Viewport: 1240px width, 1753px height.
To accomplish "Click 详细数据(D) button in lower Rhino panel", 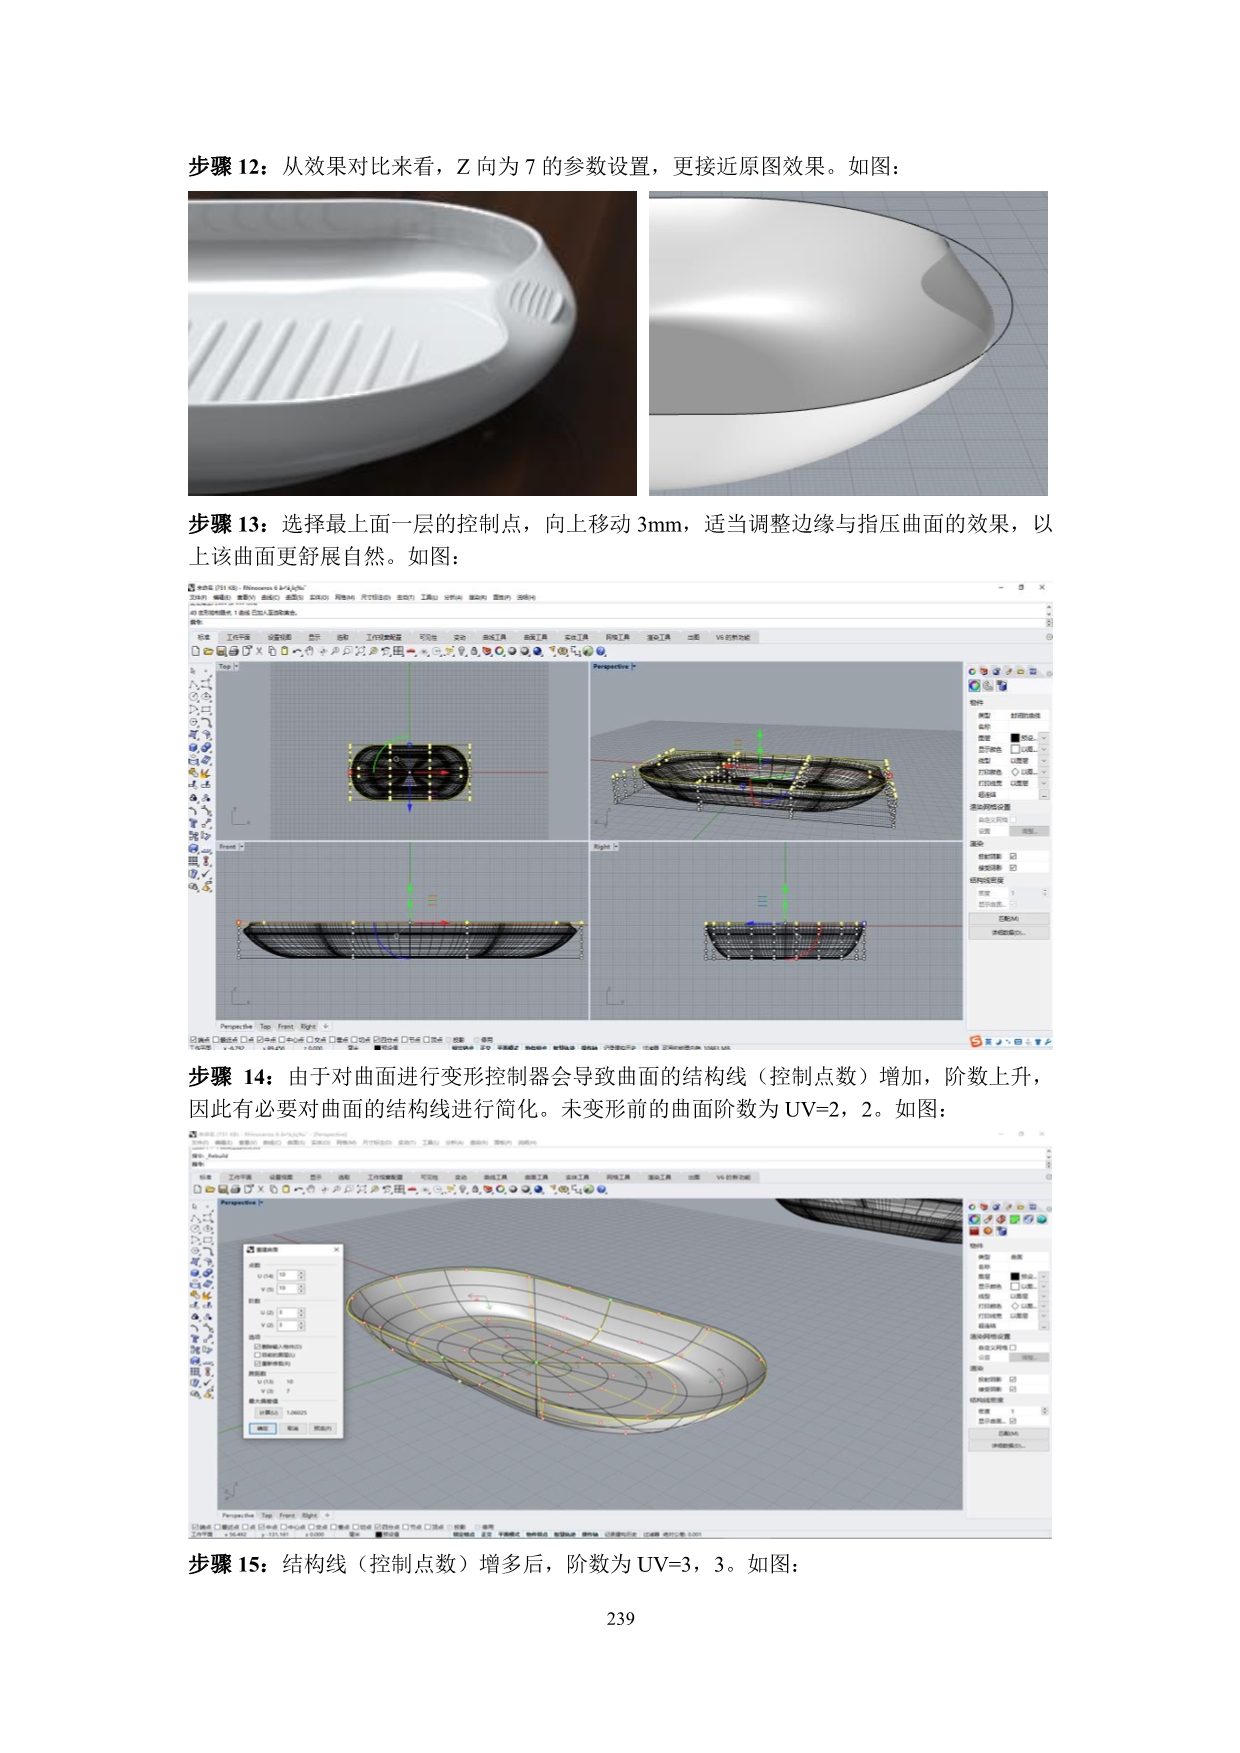I will (1009, 1445).
